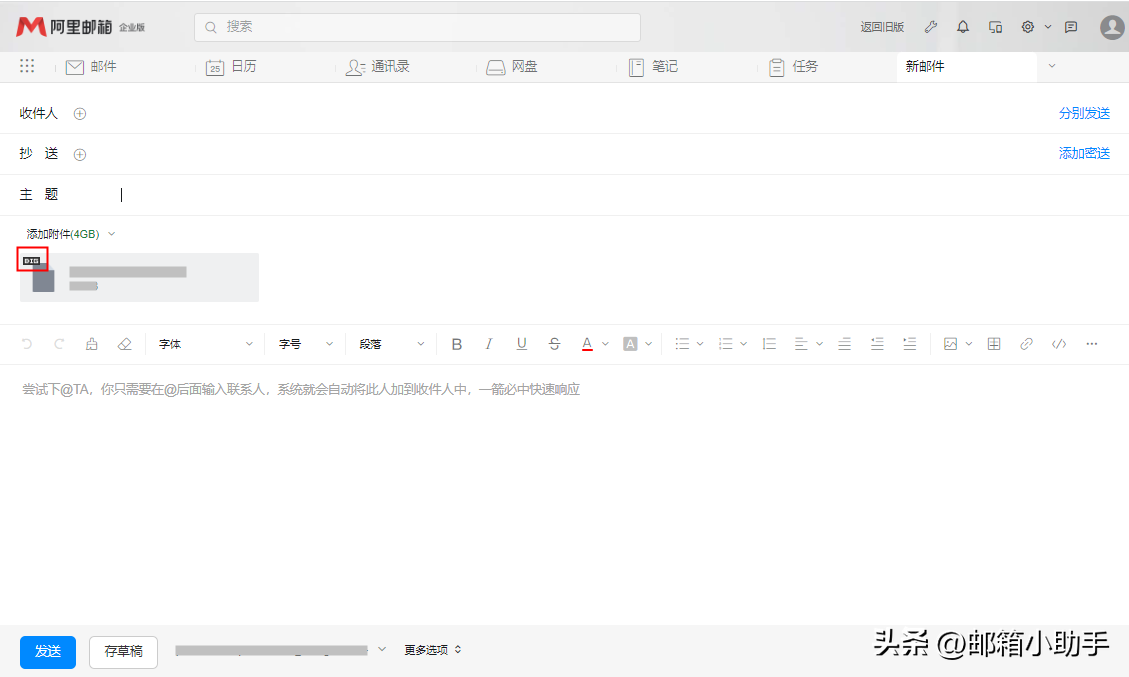Image resolution: width=1129 pixels, height=677 pixels.
Task: Click the eraser clear formatting icon
Action: pyautogui.click(x=125, y=344)
